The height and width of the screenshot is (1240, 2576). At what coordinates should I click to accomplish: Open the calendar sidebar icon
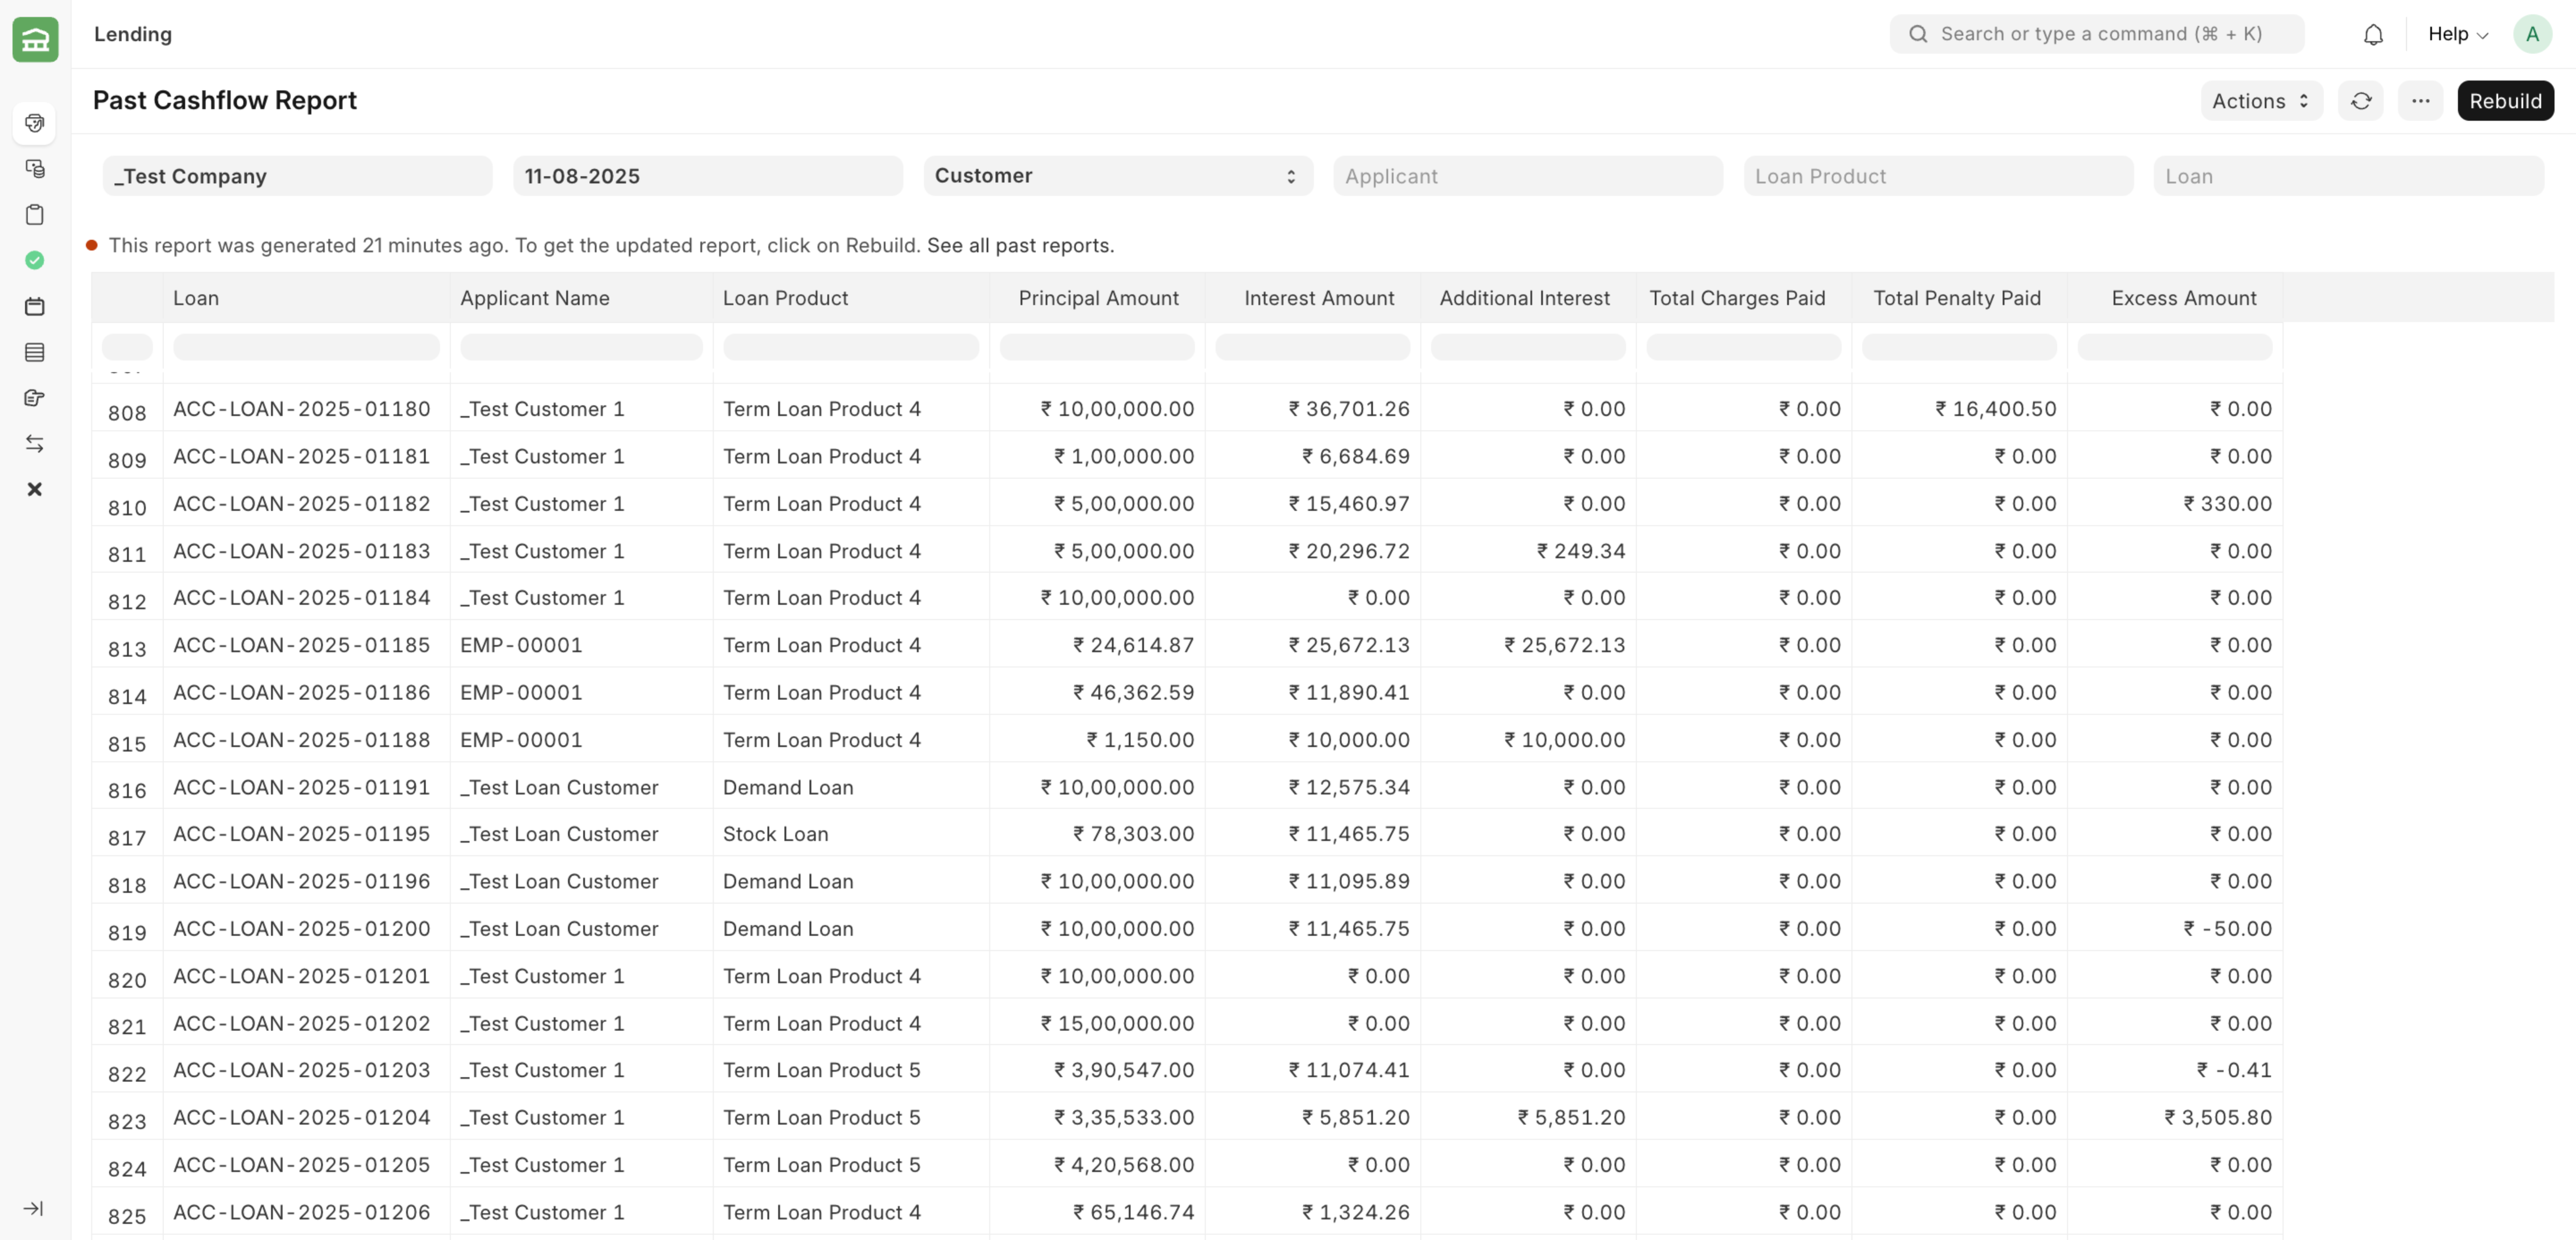click(x=35, y=307)
